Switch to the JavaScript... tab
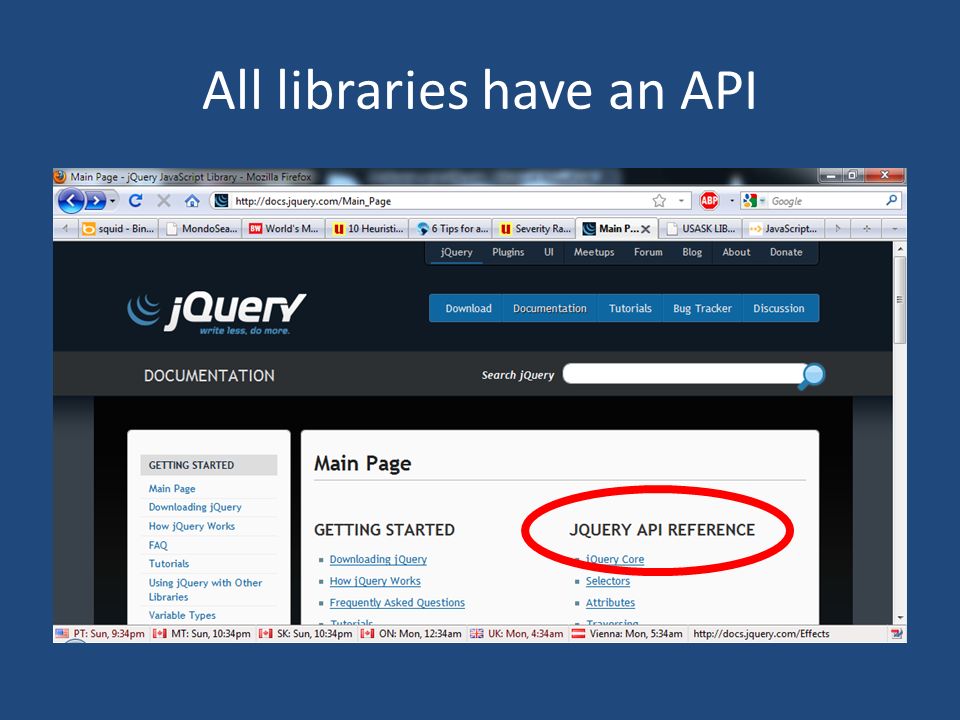Screen dimensions: 960x720 click(x=784, y=228)
